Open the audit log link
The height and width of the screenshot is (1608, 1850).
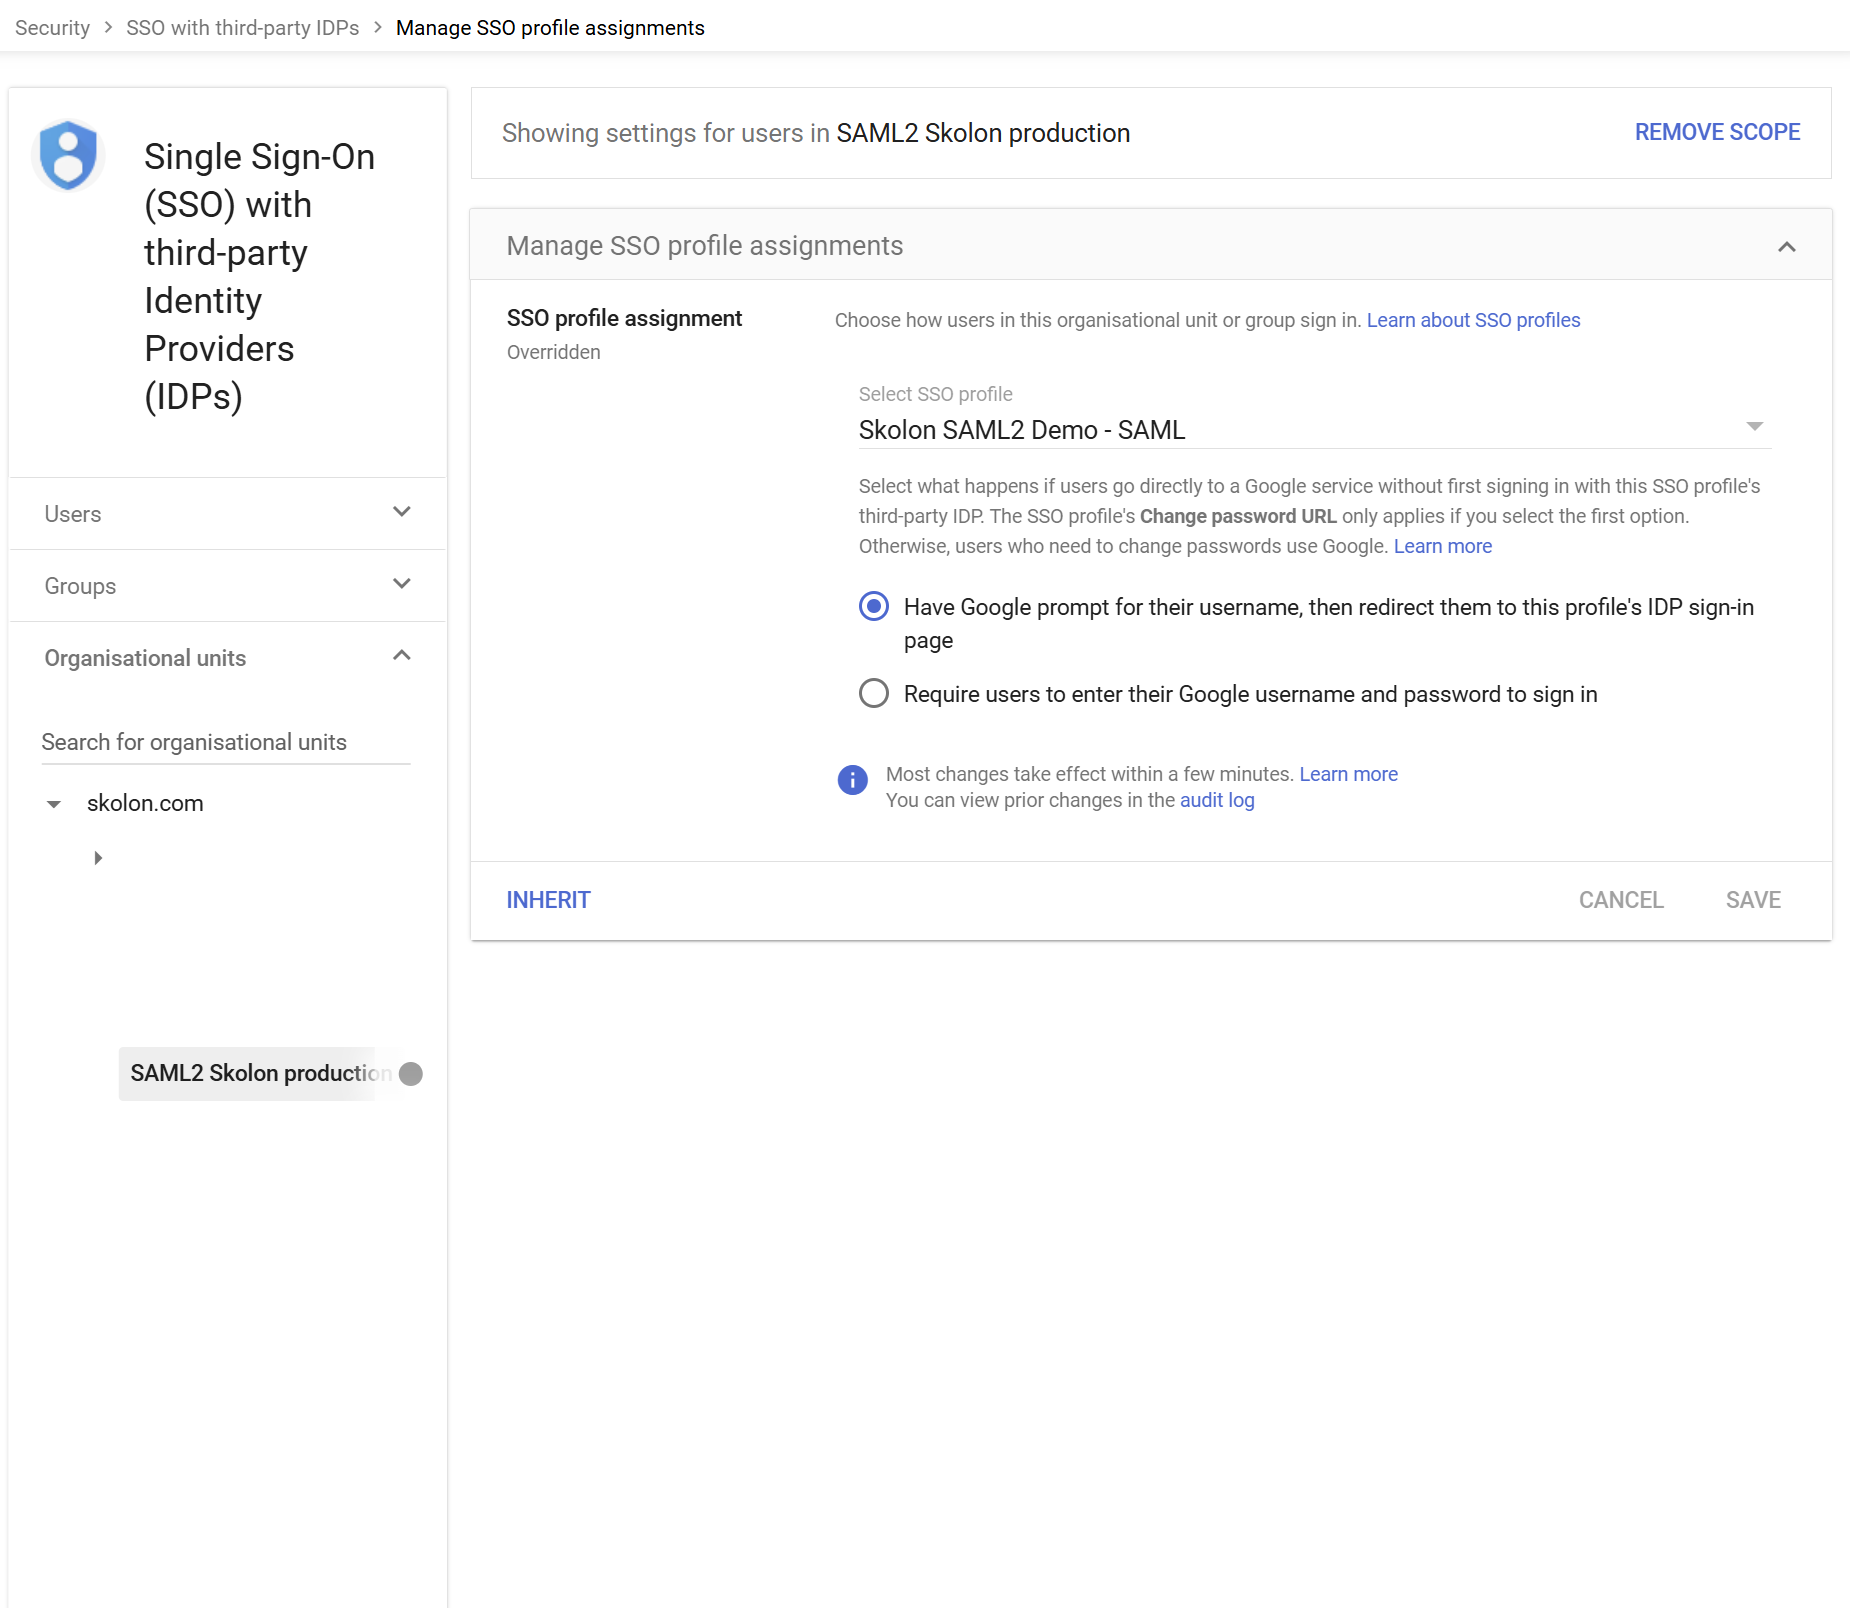pyautogui.click(x=1216, y=800)
